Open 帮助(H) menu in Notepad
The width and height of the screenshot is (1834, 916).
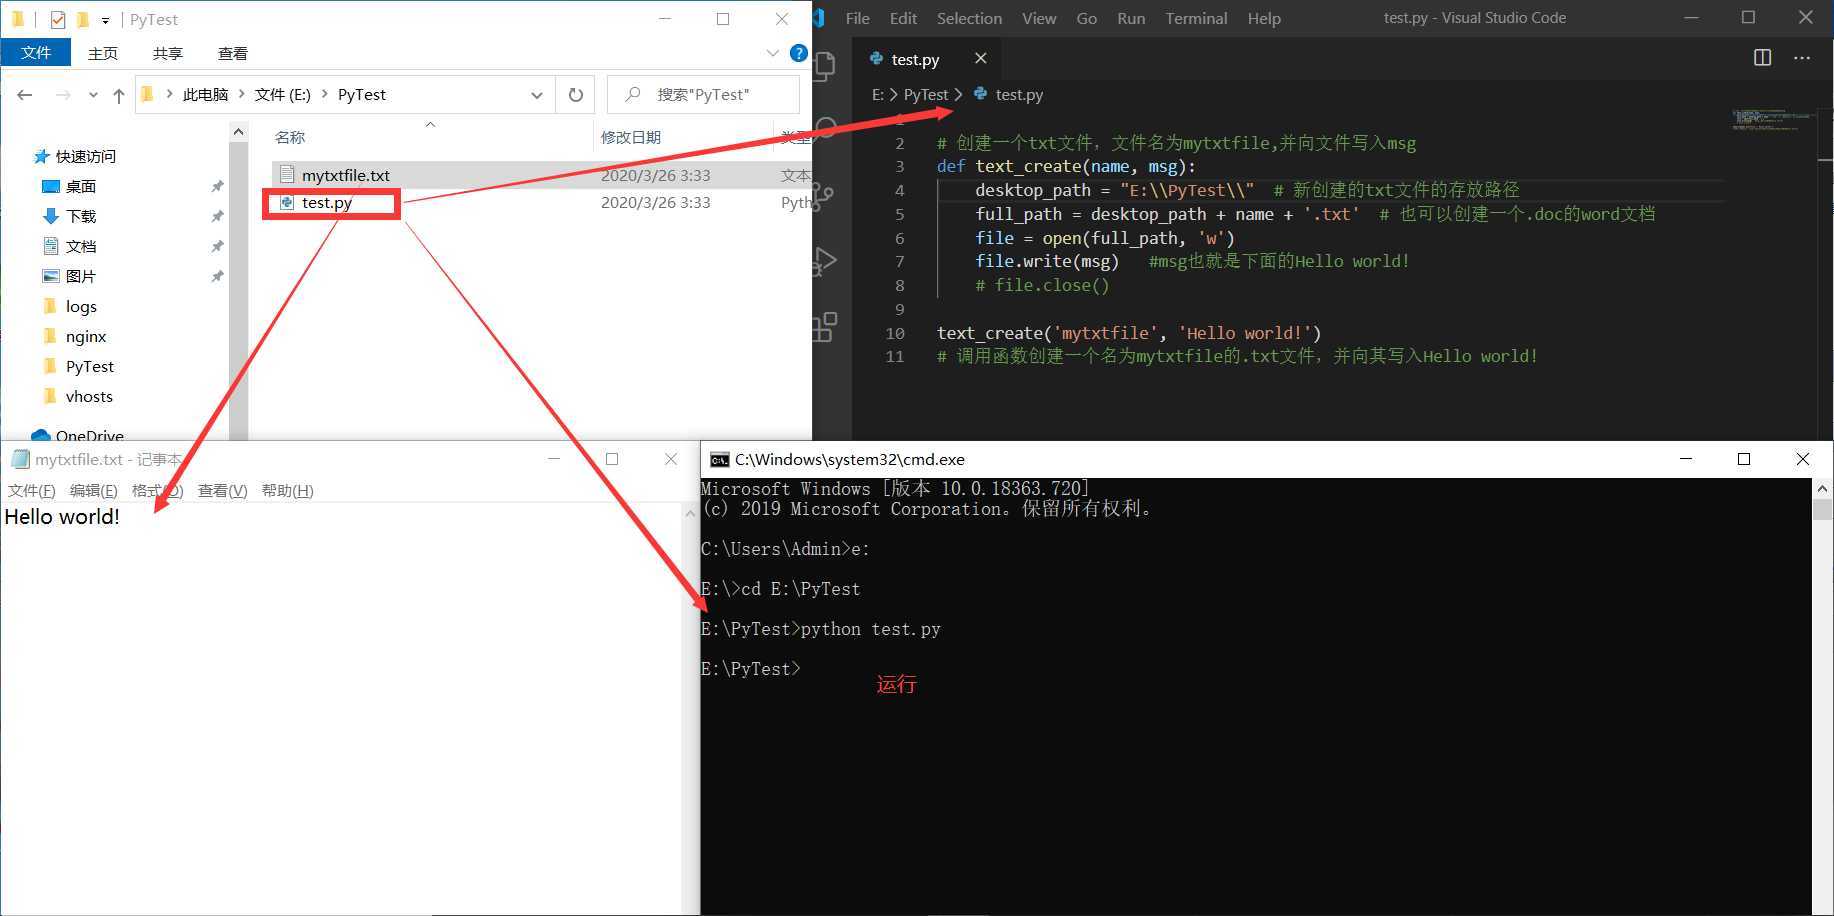[x=287, y=490]
